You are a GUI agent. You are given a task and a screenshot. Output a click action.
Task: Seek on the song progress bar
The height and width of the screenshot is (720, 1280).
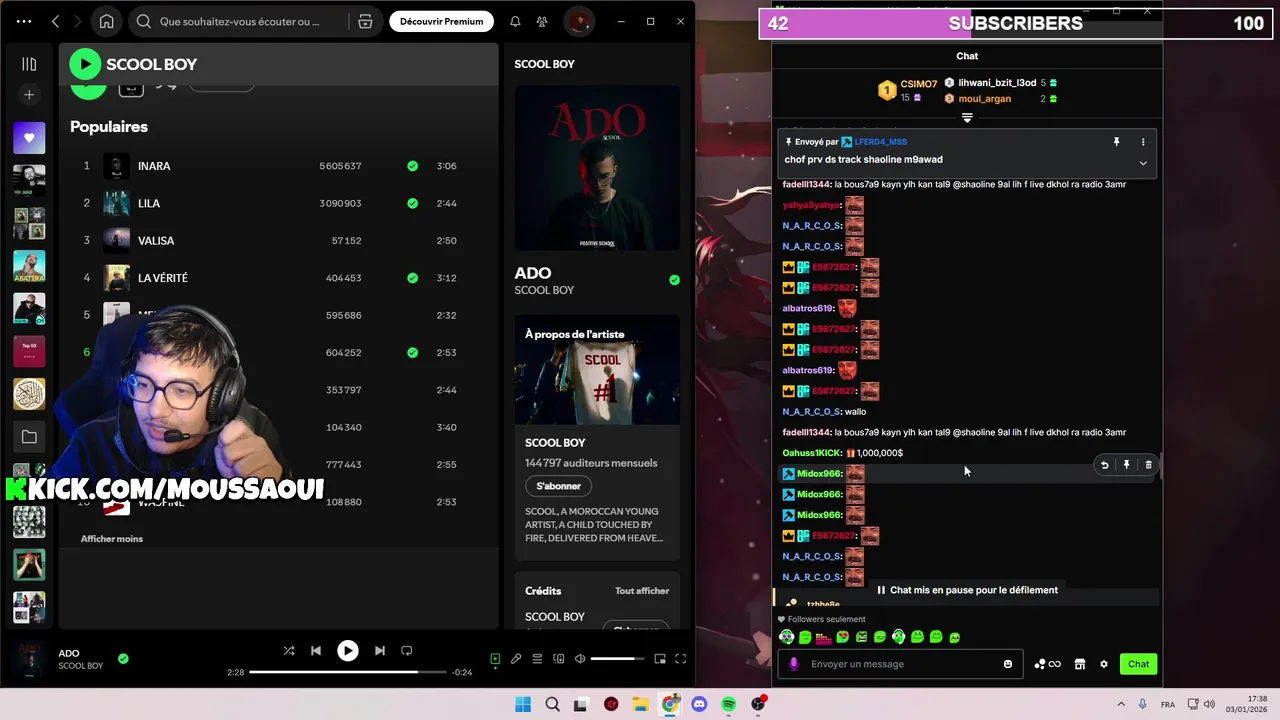point(346,672)
